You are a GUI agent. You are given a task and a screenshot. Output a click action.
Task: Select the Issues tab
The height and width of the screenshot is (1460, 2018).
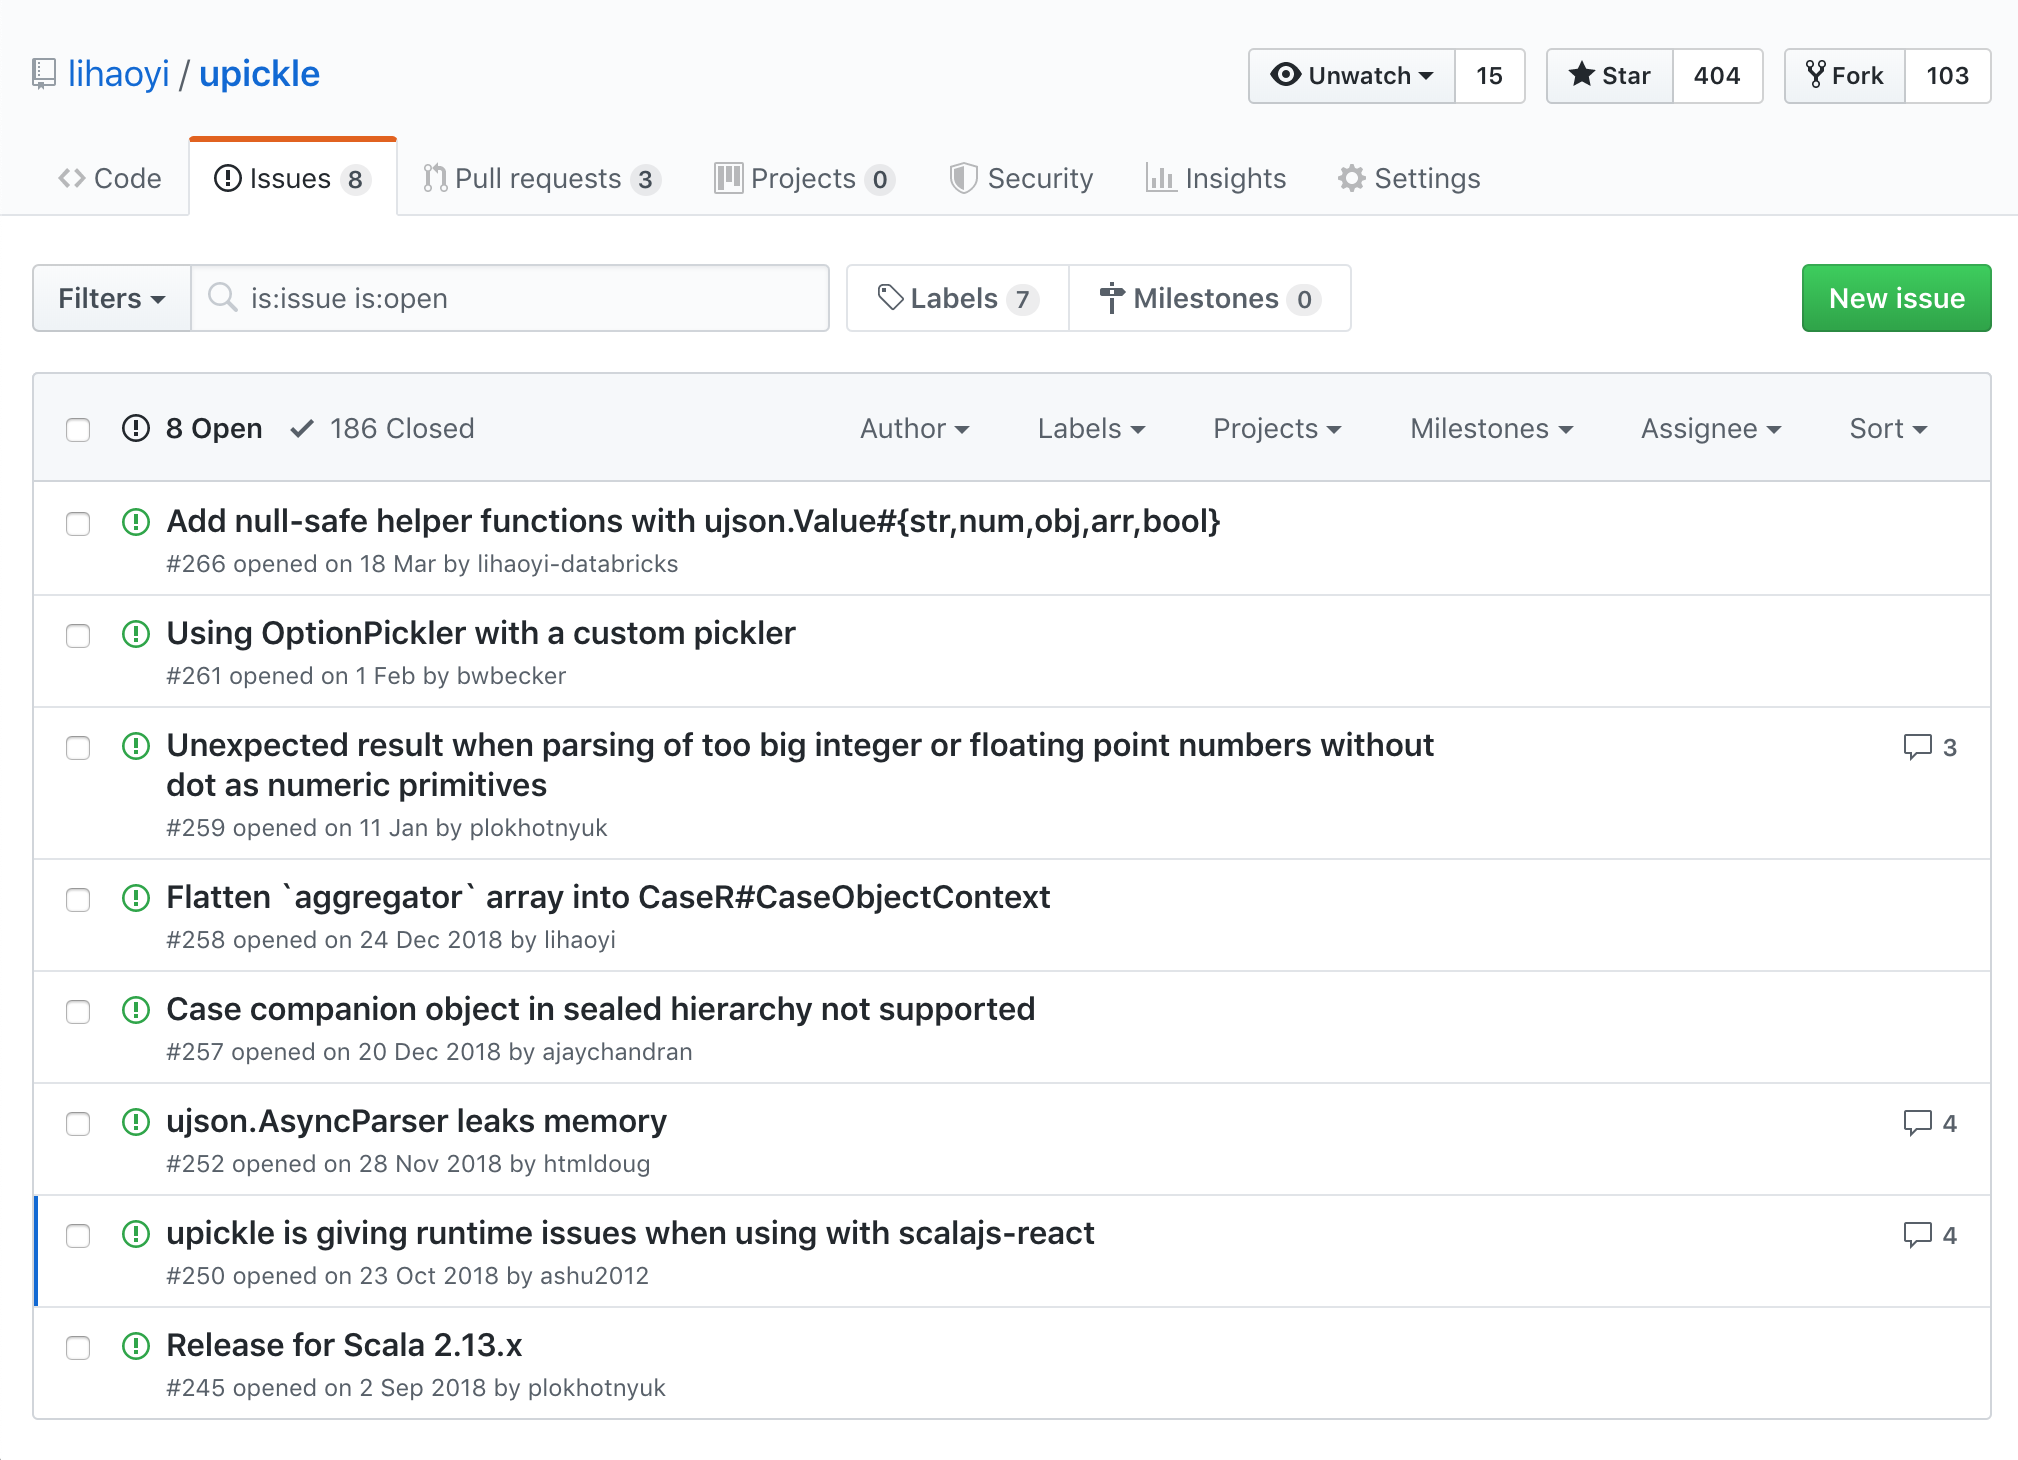(x=293, y=178)
